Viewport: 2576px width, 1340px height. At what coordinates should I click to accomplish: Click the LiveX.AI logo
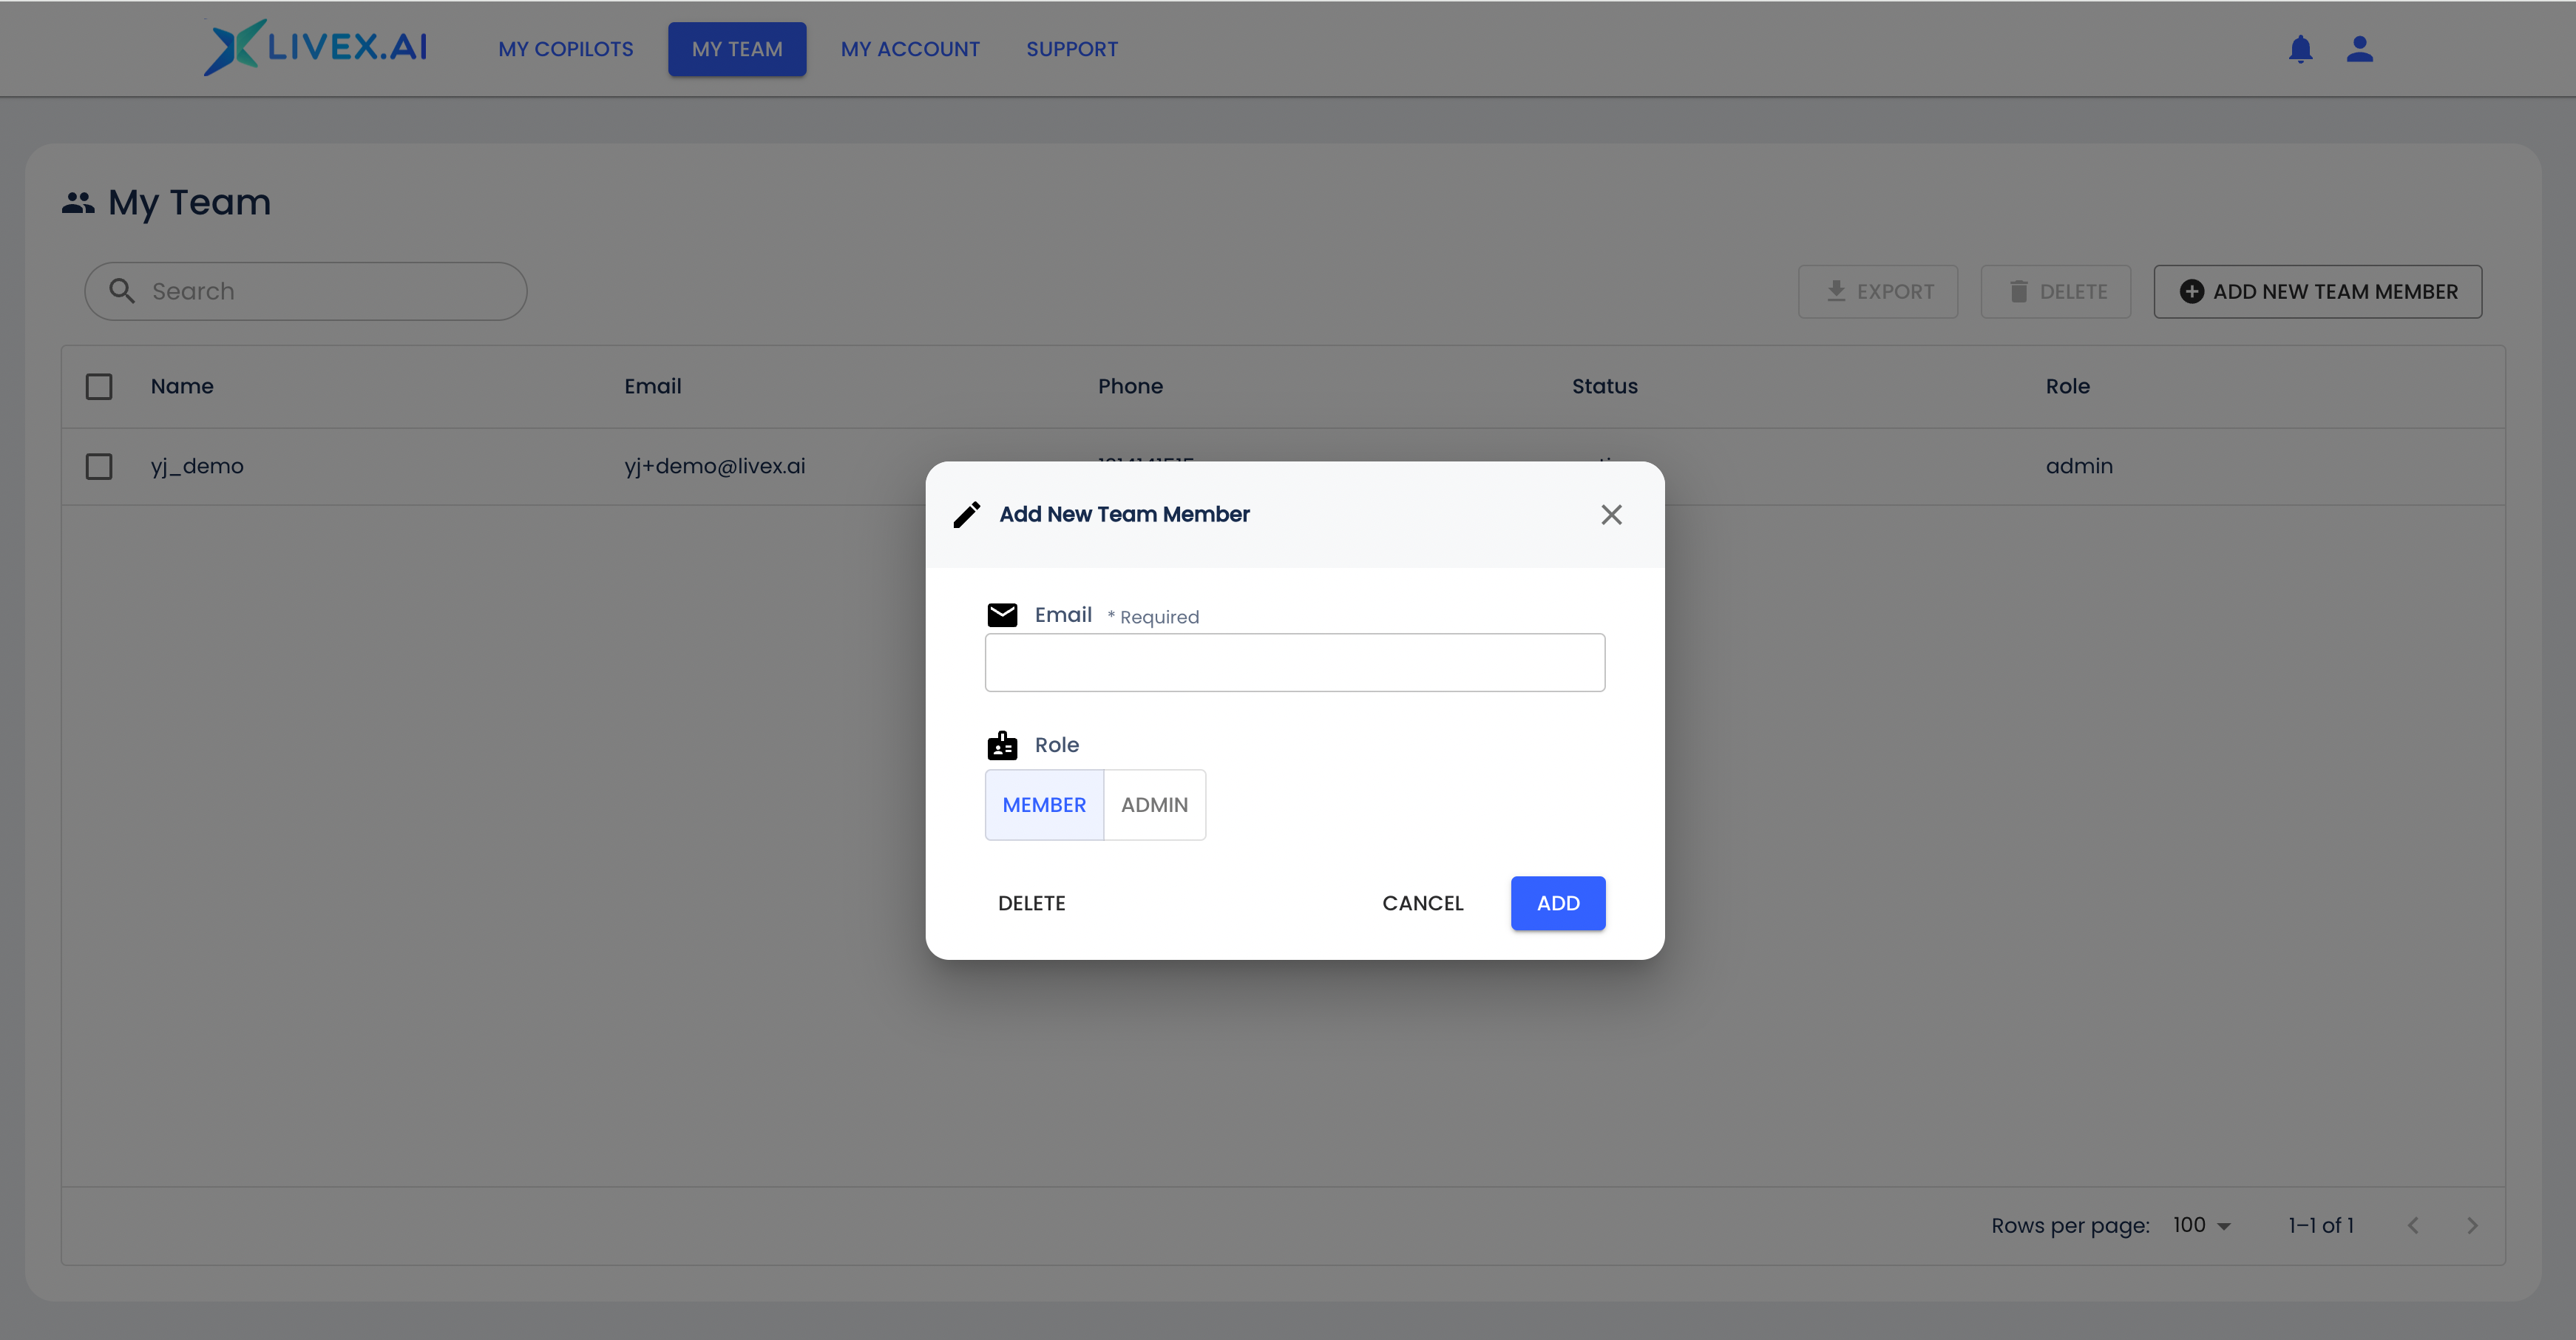point(316,47)
